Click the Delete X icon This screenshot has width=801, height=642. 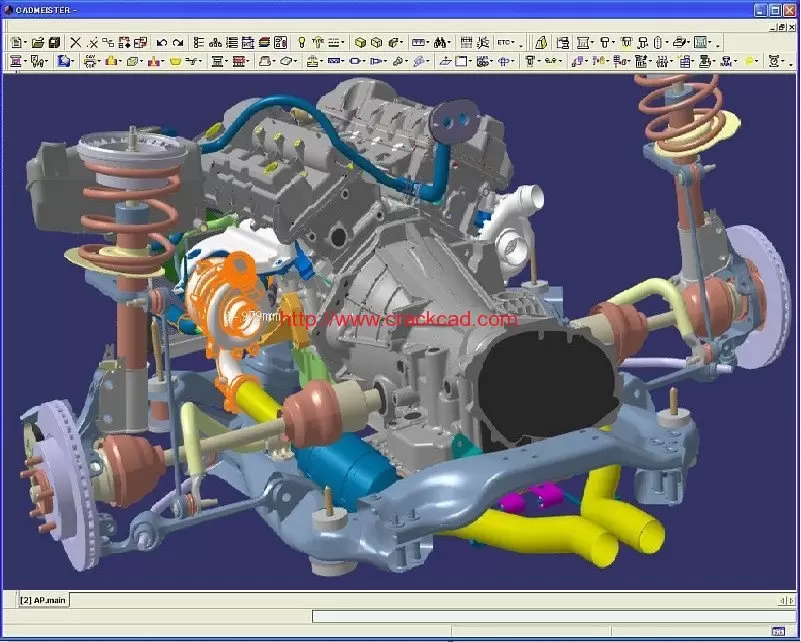76,43
